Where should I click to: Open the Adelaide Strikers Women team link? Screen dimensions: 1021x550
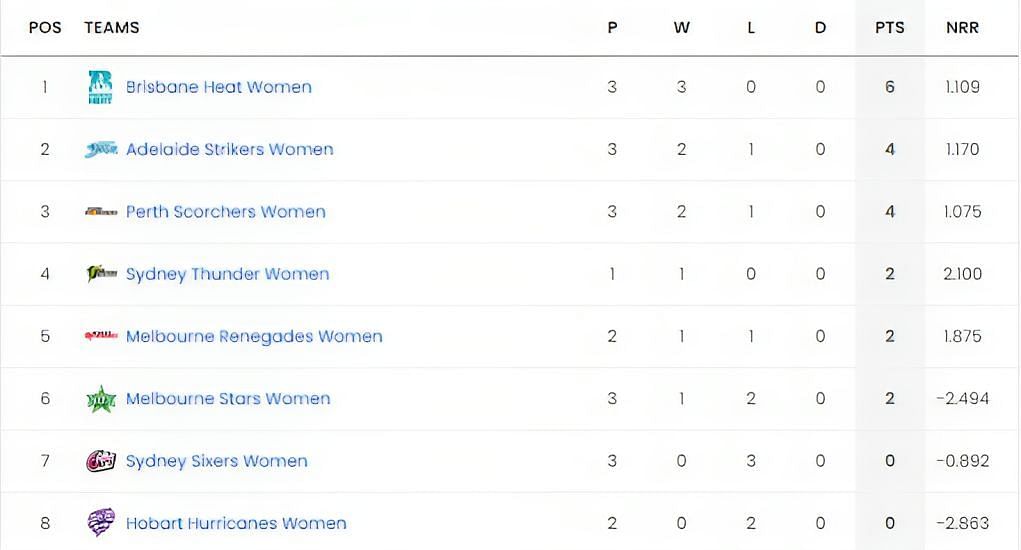pyautogui.click(x=229, y=150)
